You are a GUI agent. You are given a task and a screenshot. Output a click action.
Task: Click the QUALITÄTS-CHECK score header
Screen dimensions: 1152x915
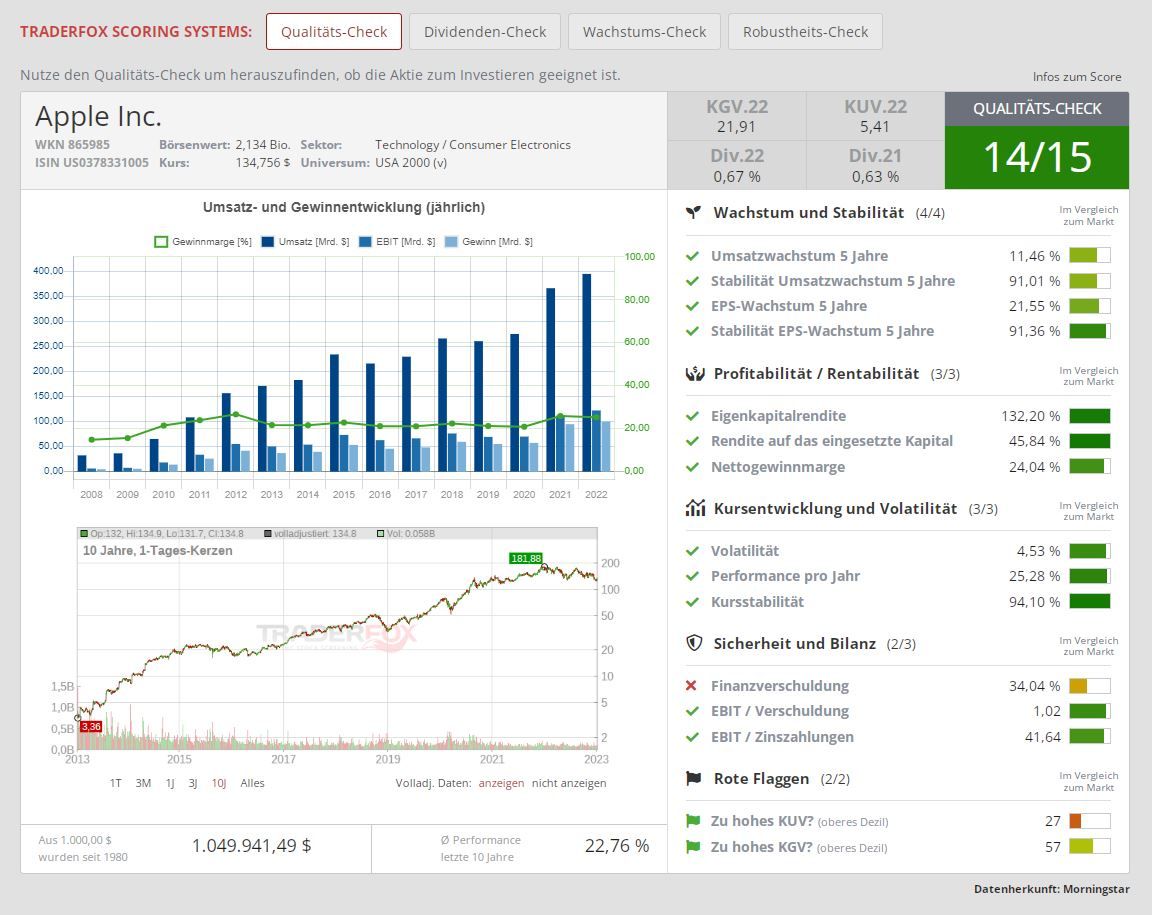pyautogui.click(x=1037, y=109)
